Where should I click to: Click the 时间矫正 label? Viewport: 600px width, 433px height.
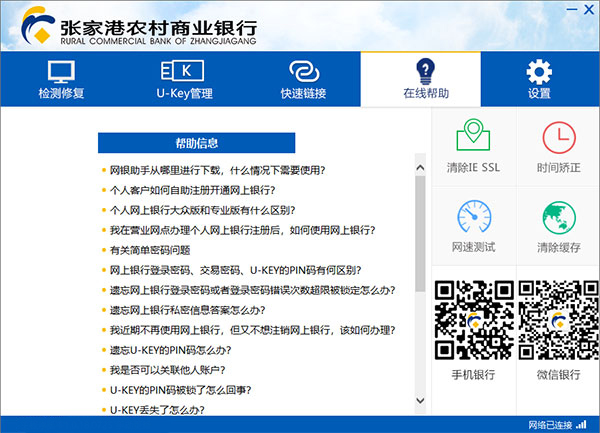559,168
